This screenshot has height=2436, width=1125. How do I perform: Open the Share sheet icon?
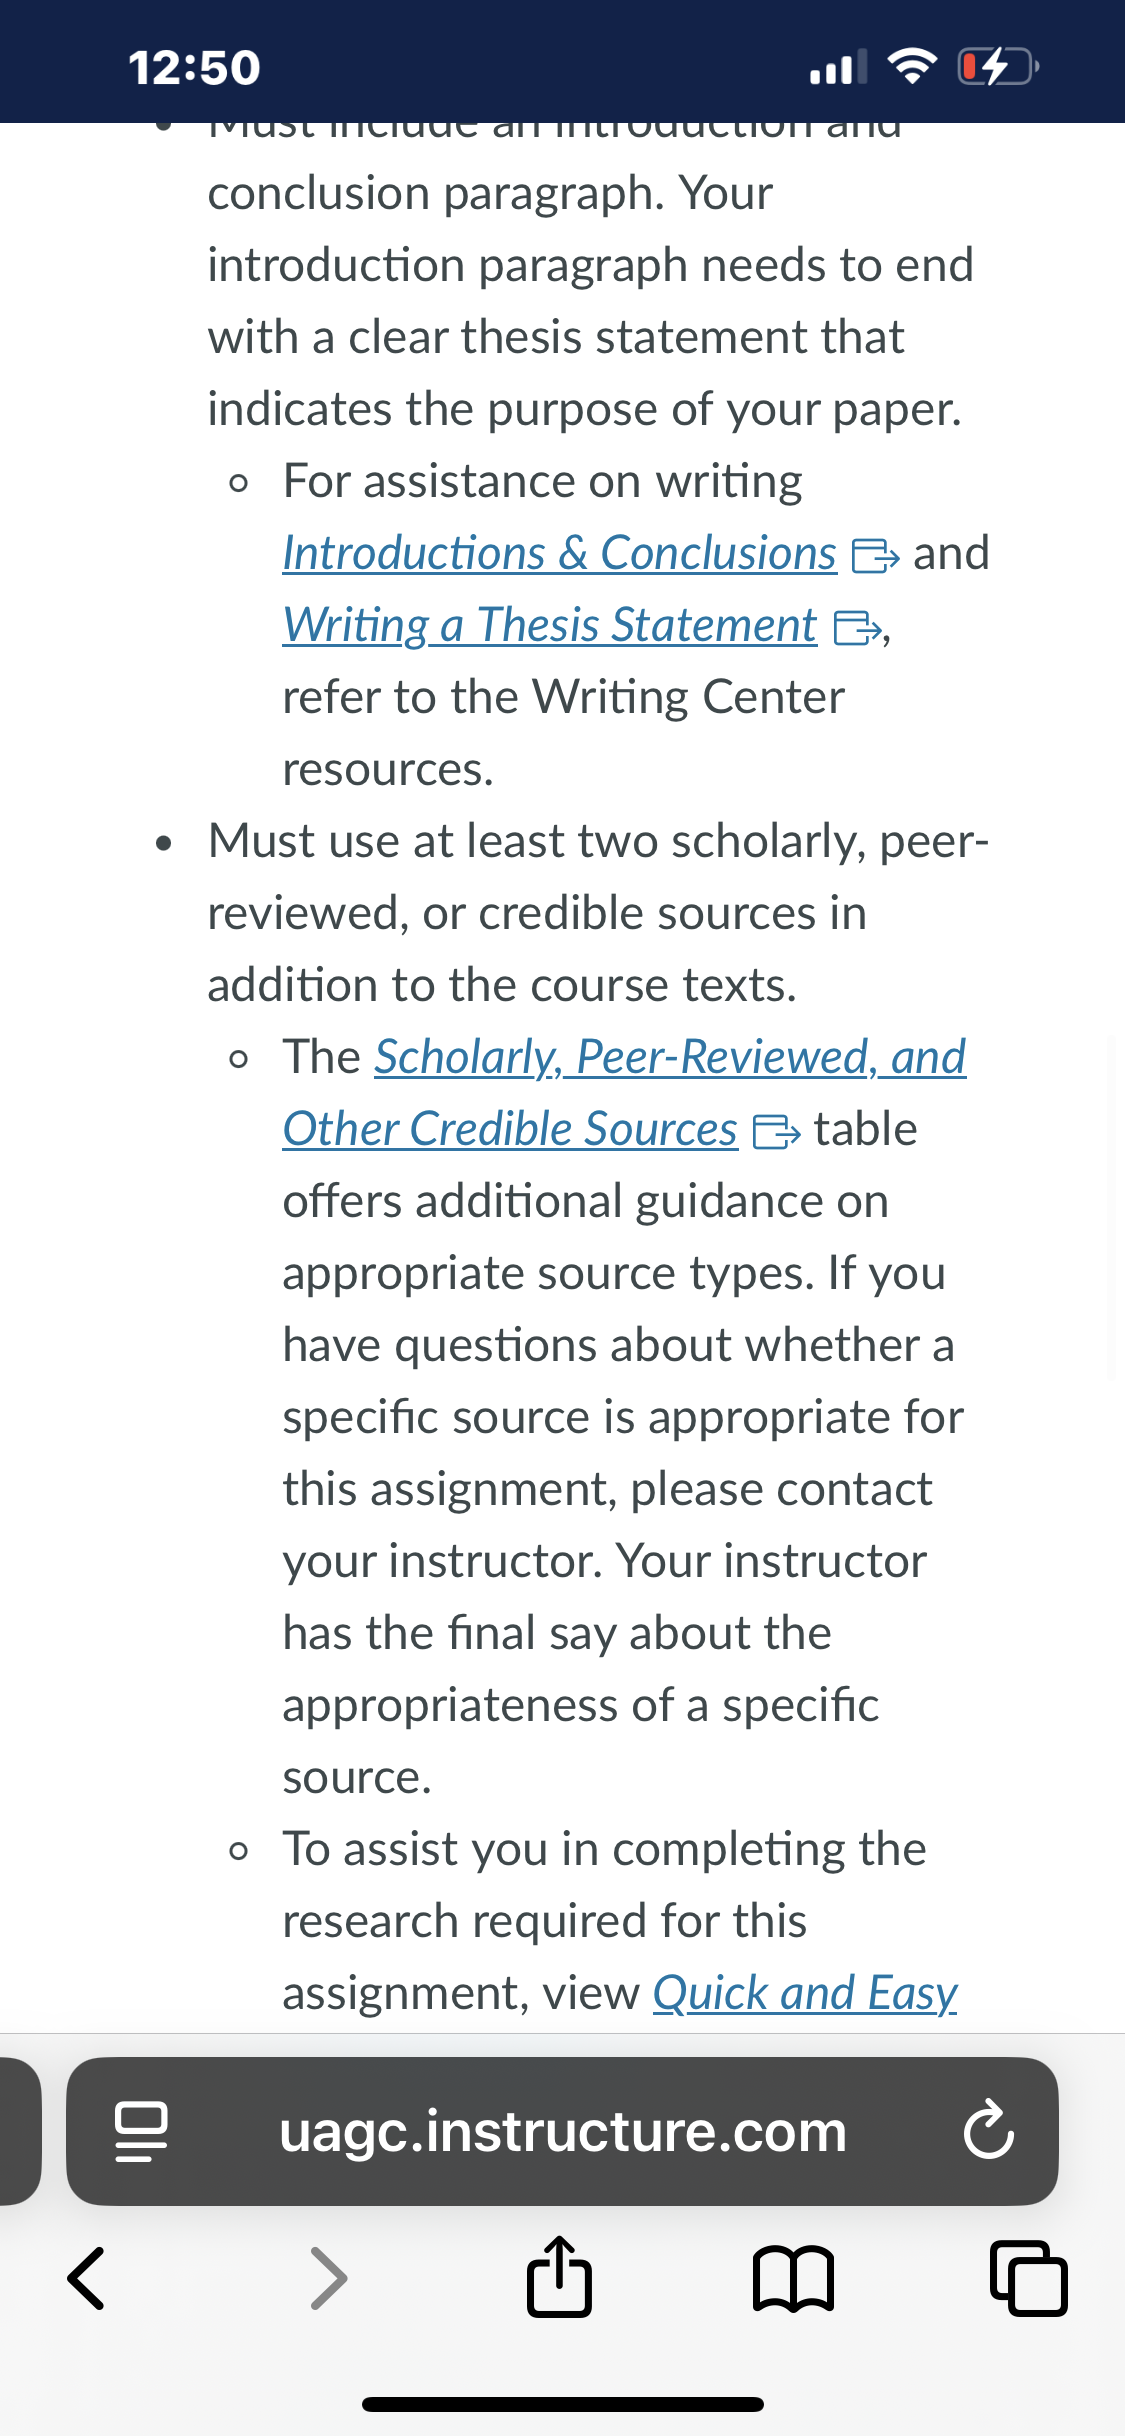(x=559, y=2276)
